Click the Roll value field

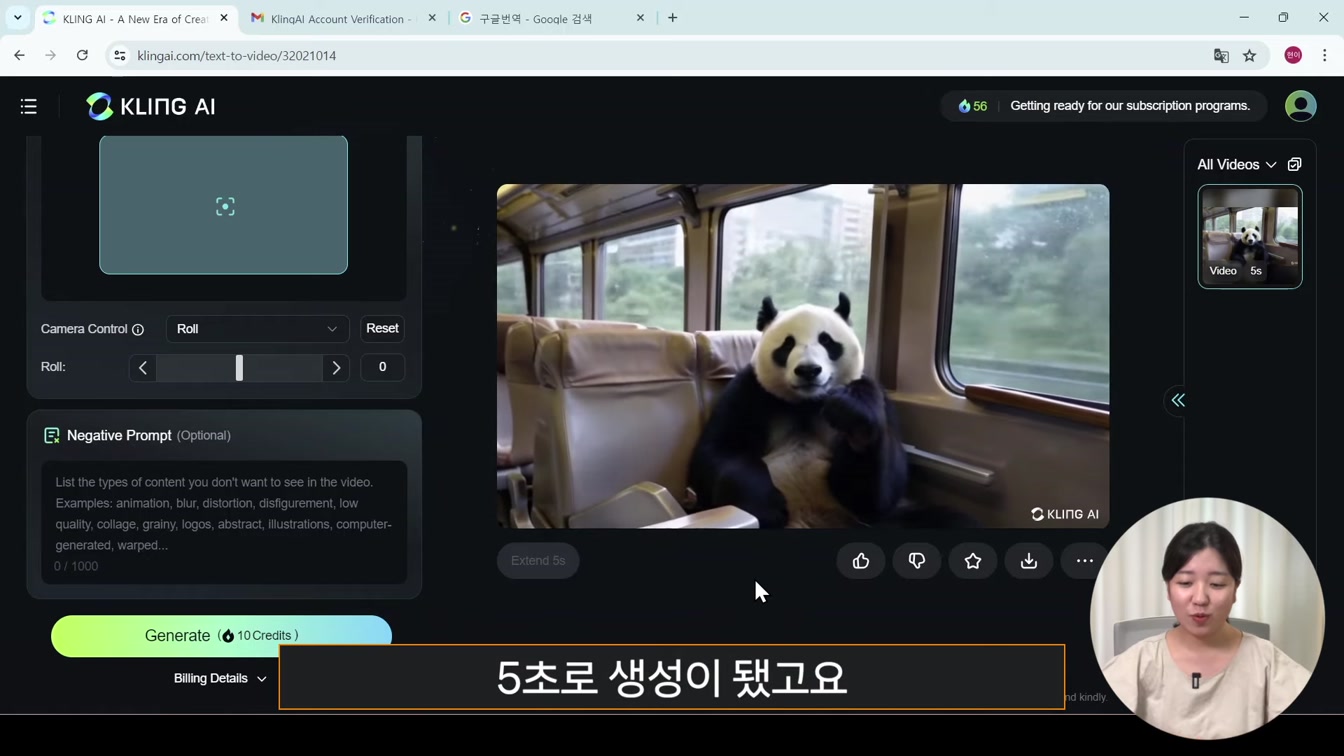(x=382, y=367)
